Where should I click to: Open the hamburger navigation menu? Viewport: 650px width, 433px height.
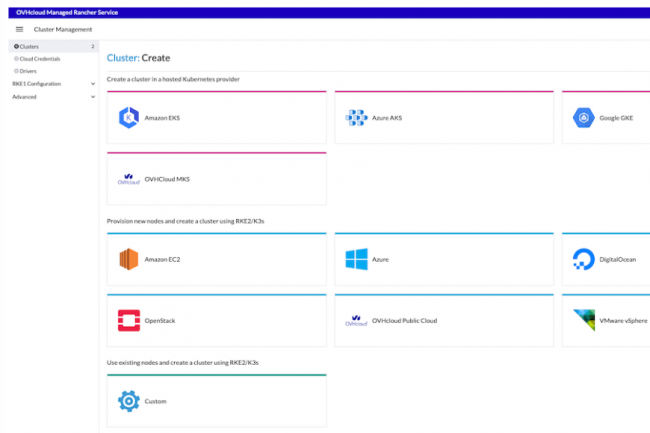pos(19,29)
